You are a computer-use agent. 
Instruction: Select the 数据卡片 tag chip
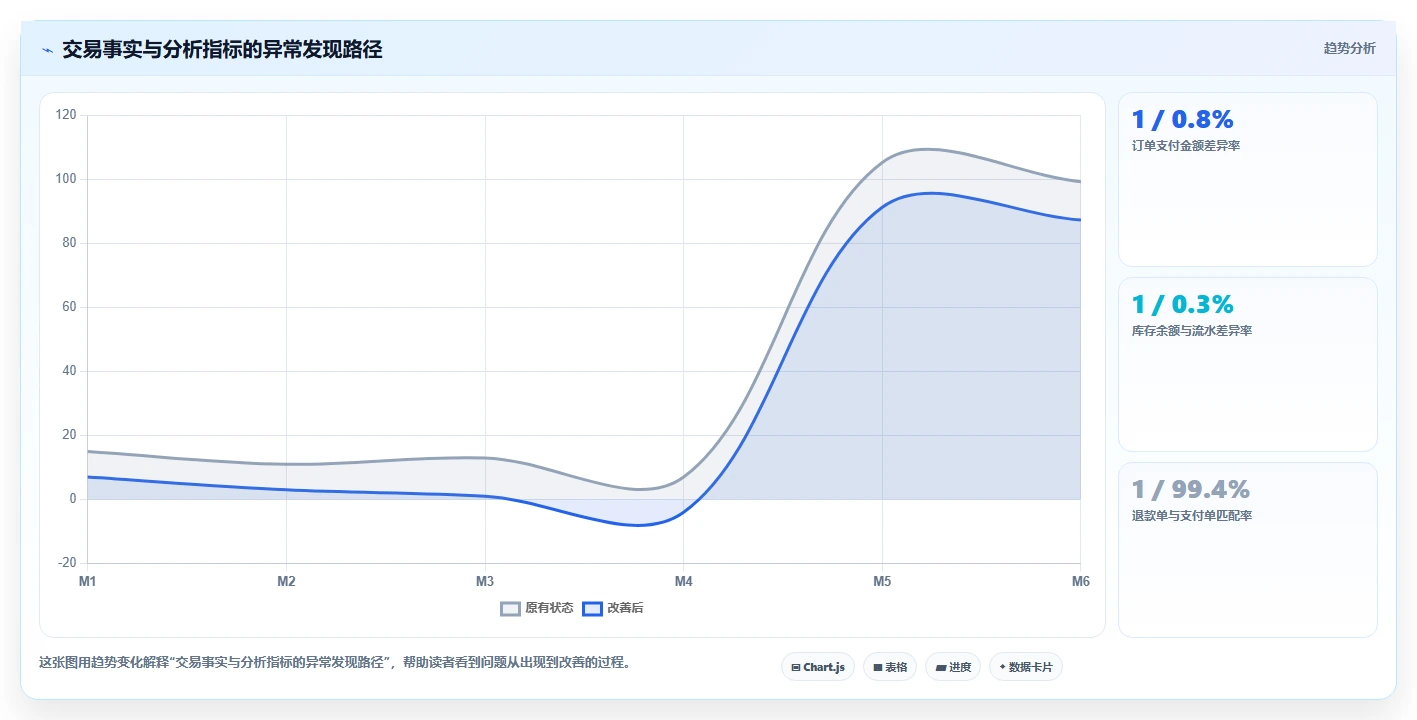point(1025,667)
